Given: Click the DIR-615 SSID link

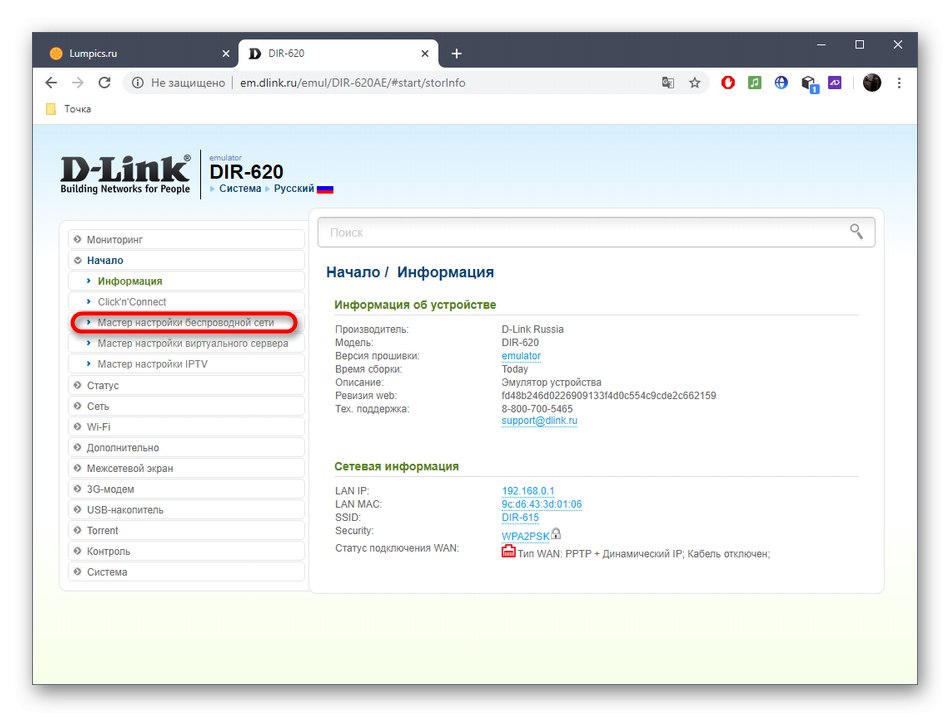Looking at the screenshot, I should tap(520, 518).
